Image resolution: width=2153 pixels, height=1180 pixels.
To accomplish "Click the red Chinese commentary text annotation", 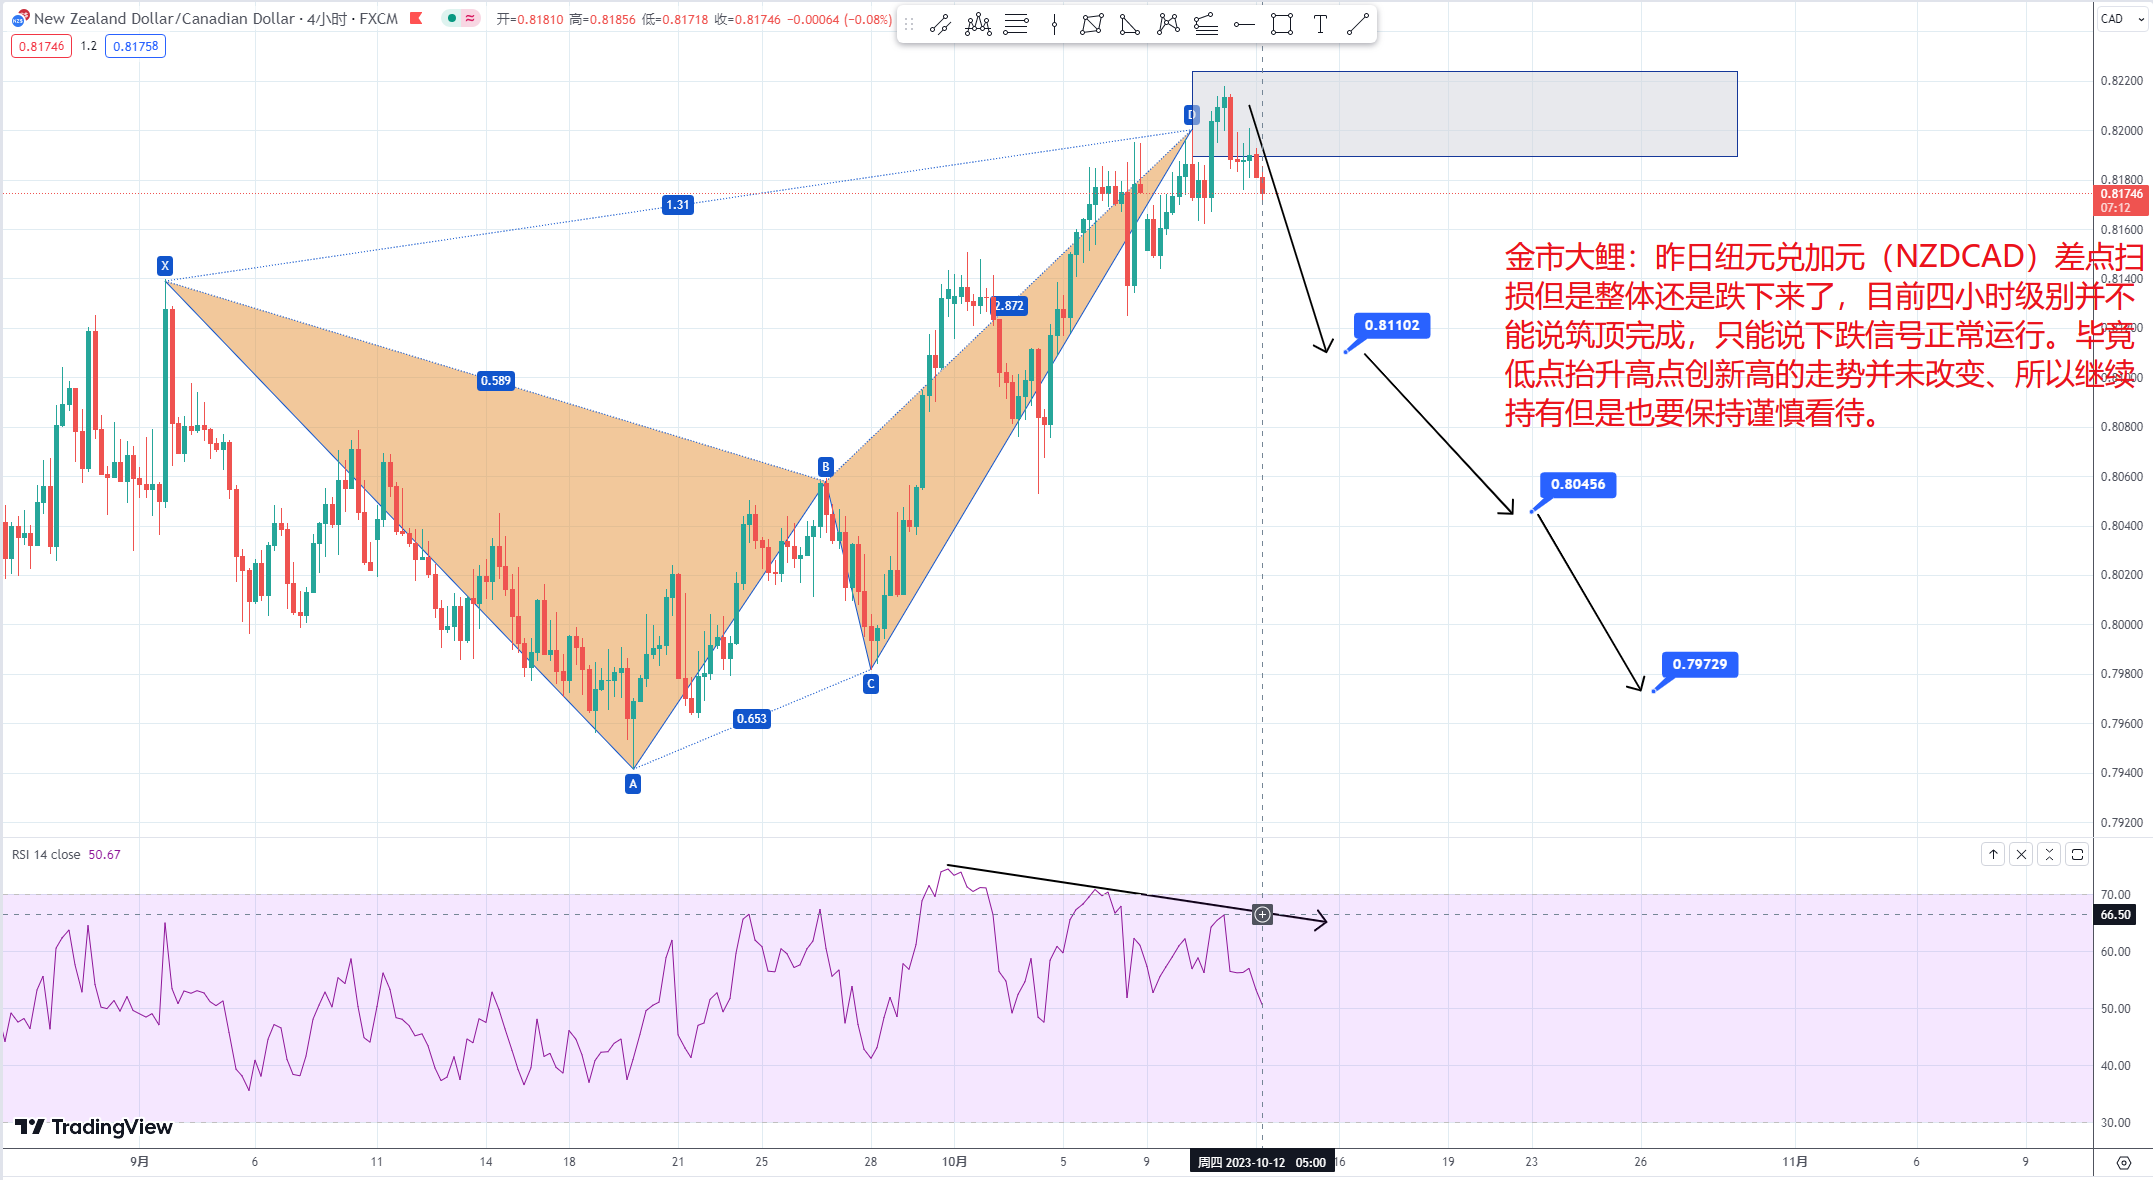I will coord(1824,335).
